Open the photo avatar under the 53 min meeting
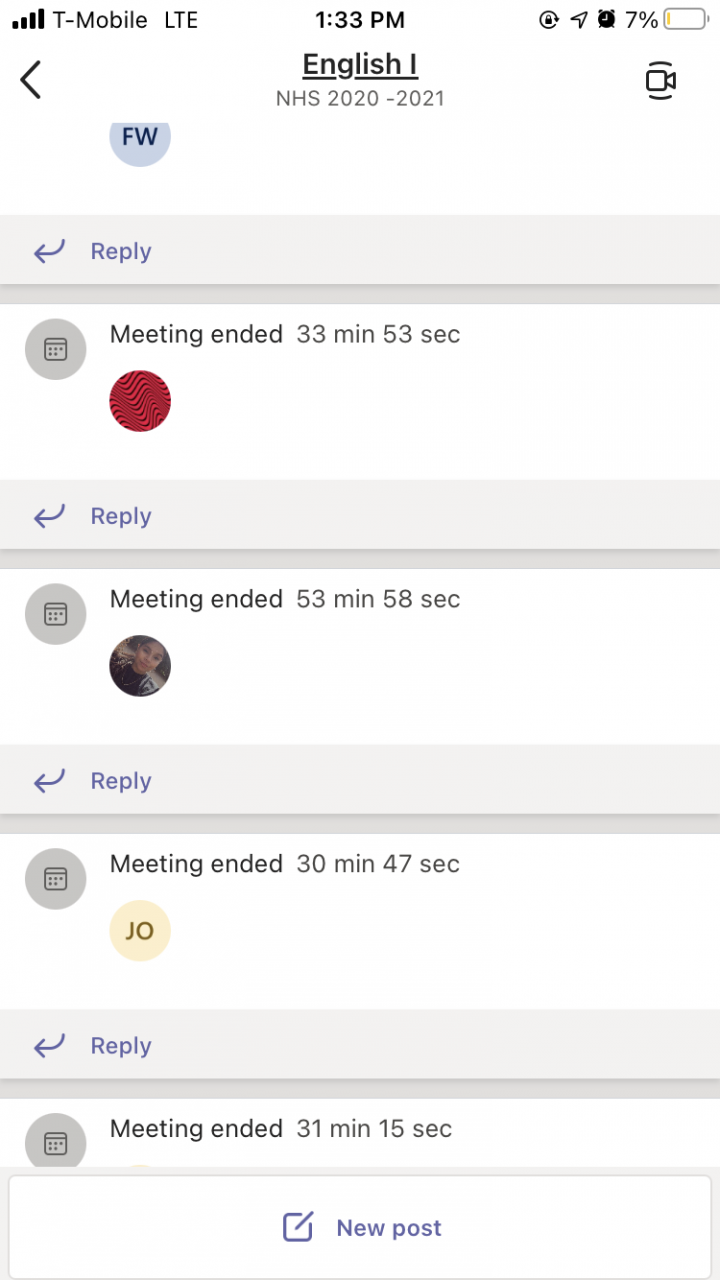The image size is (720, 1280). point(140,666)
